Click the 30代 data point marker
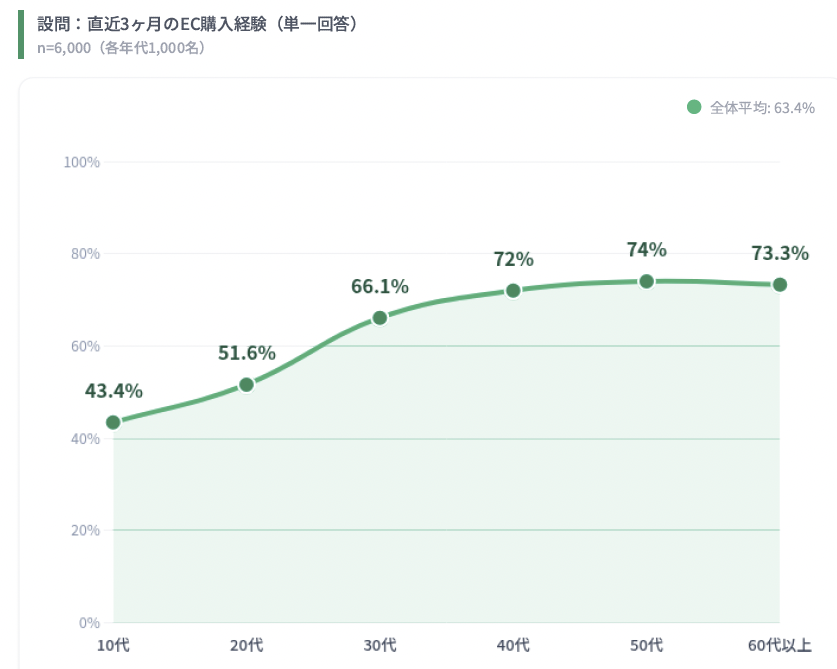 click(380, 318)
